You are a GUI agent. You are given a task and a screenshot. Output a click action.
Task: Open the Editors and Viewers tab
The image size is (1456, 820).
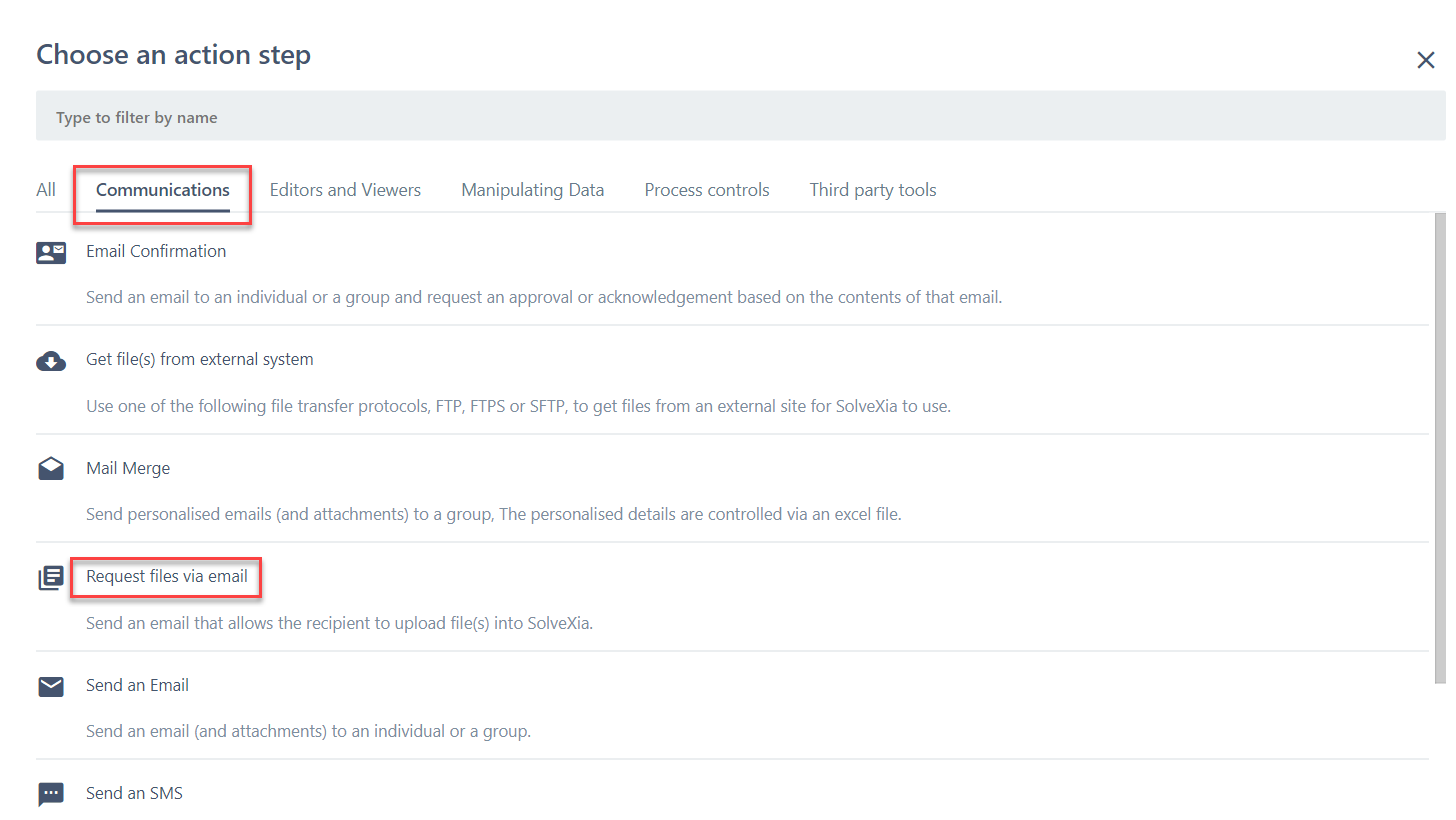tap(345, 190)
